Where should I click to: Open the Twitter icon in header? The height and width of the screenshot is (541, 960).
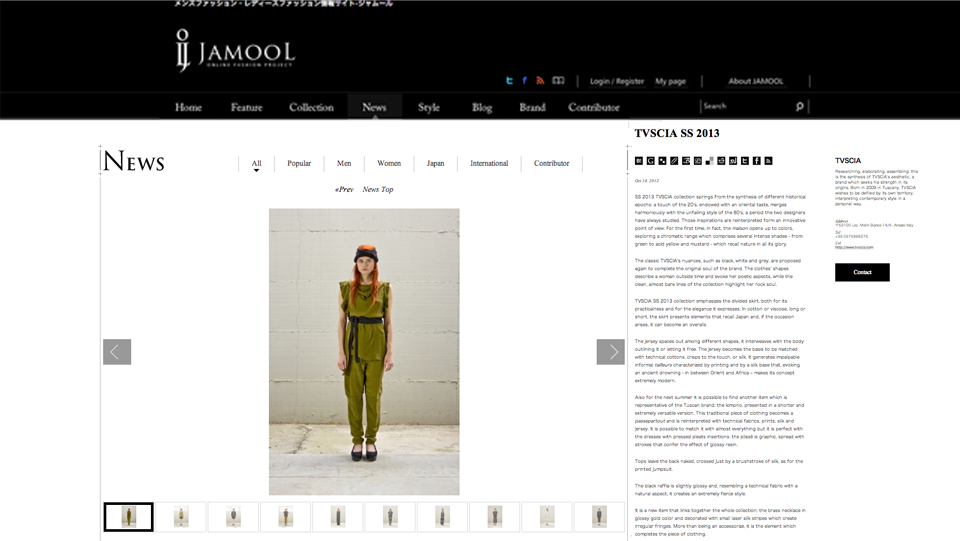pyautogui.click(x=509, y=81)
